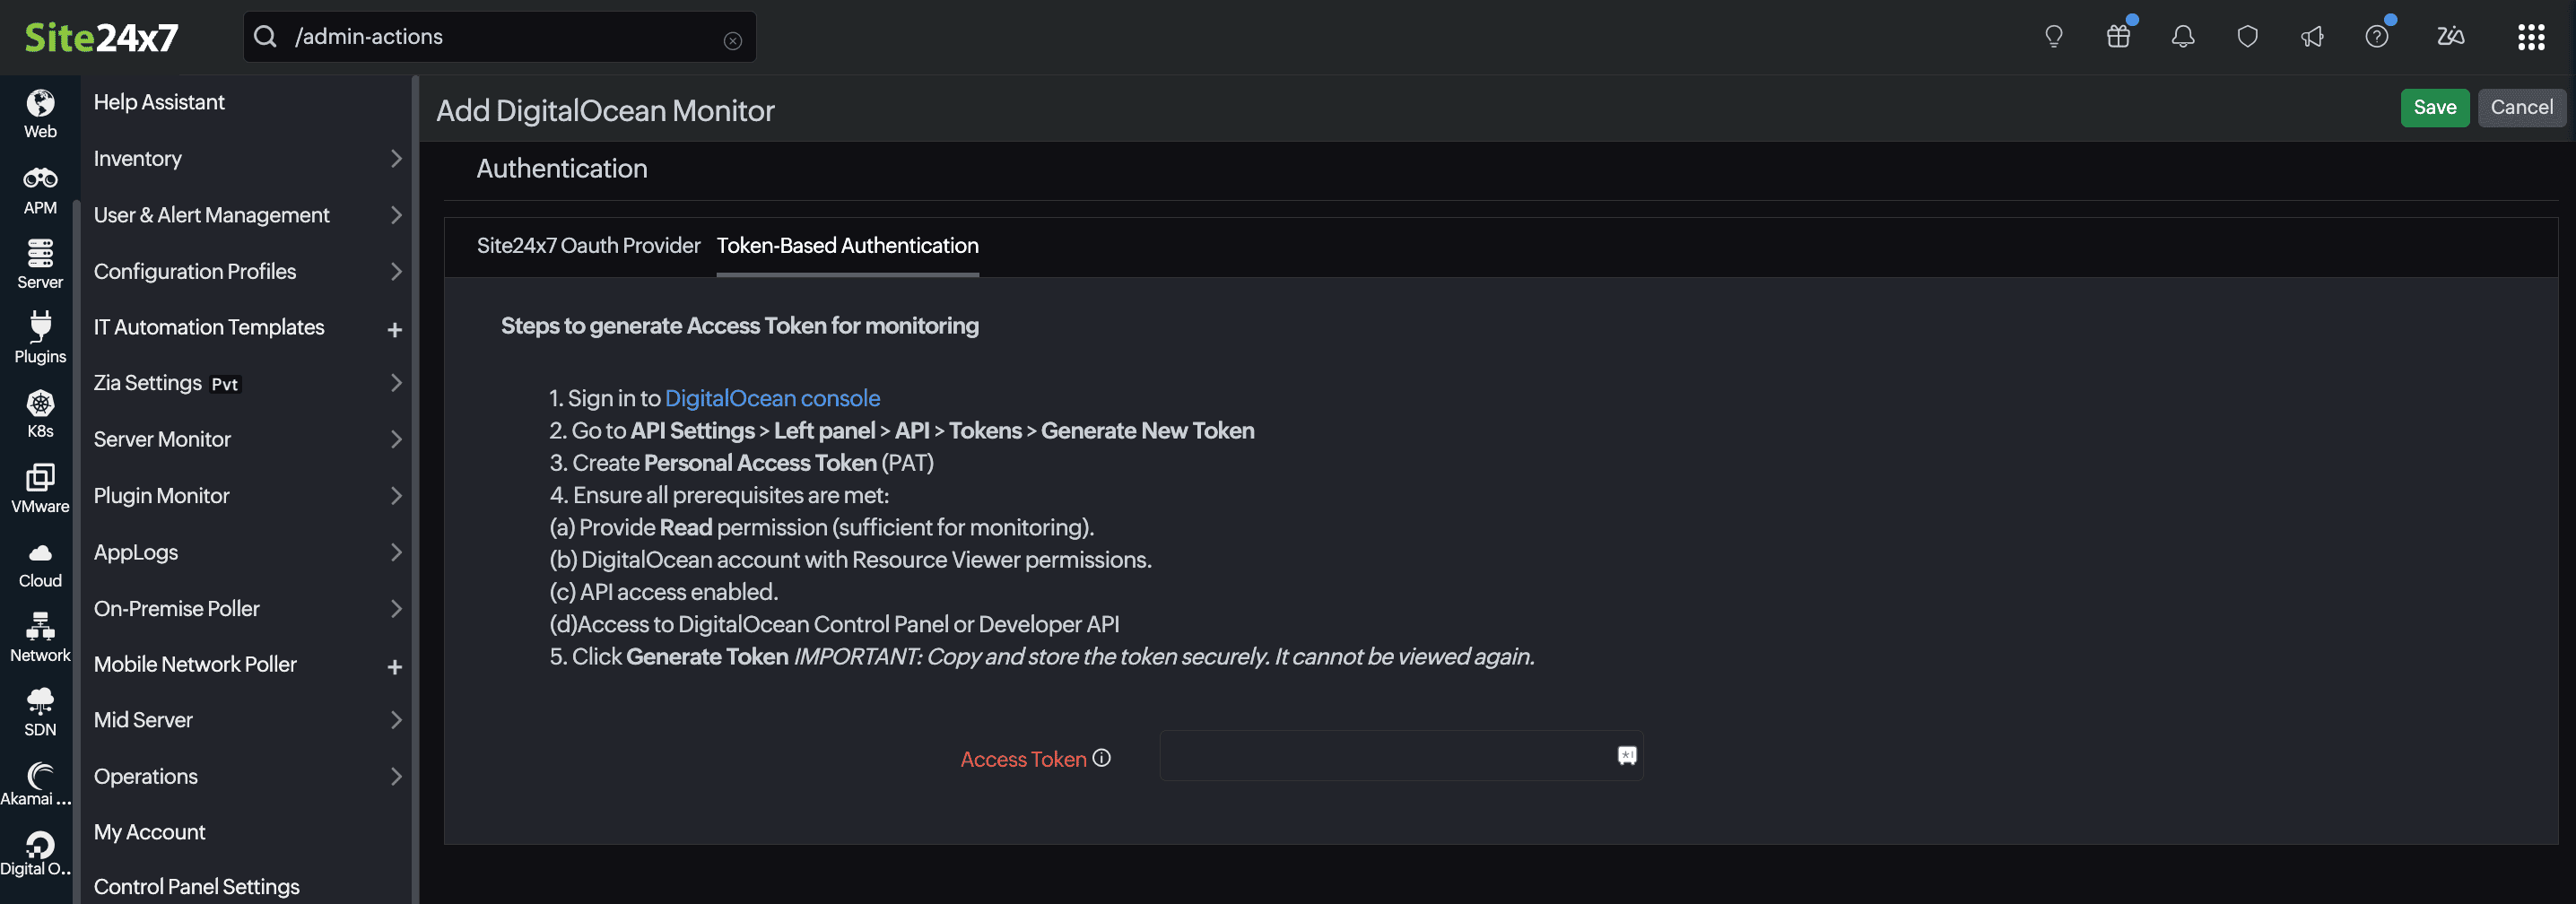
Task: Open the Network monitoring section
Action: tap(39, 635)
